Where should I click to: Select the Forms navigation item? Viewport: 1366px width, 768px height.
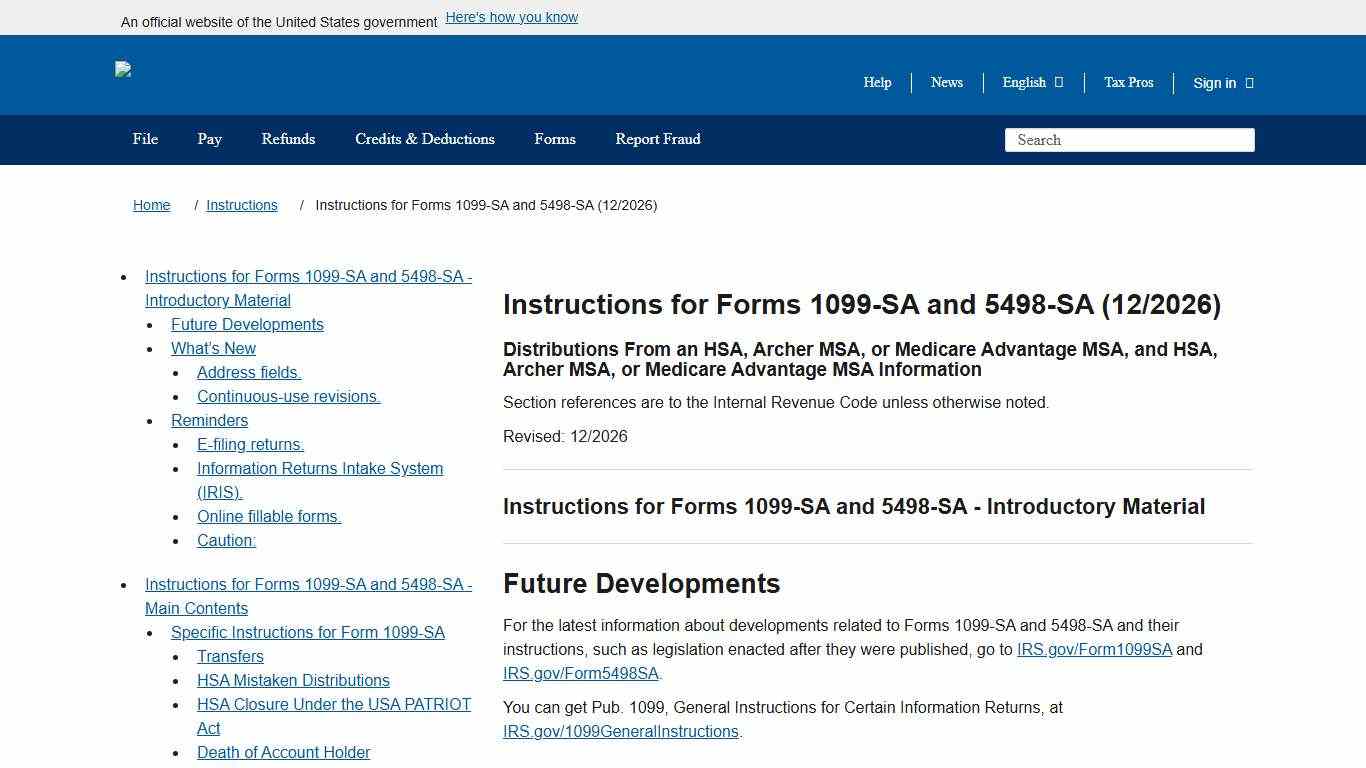555,140
